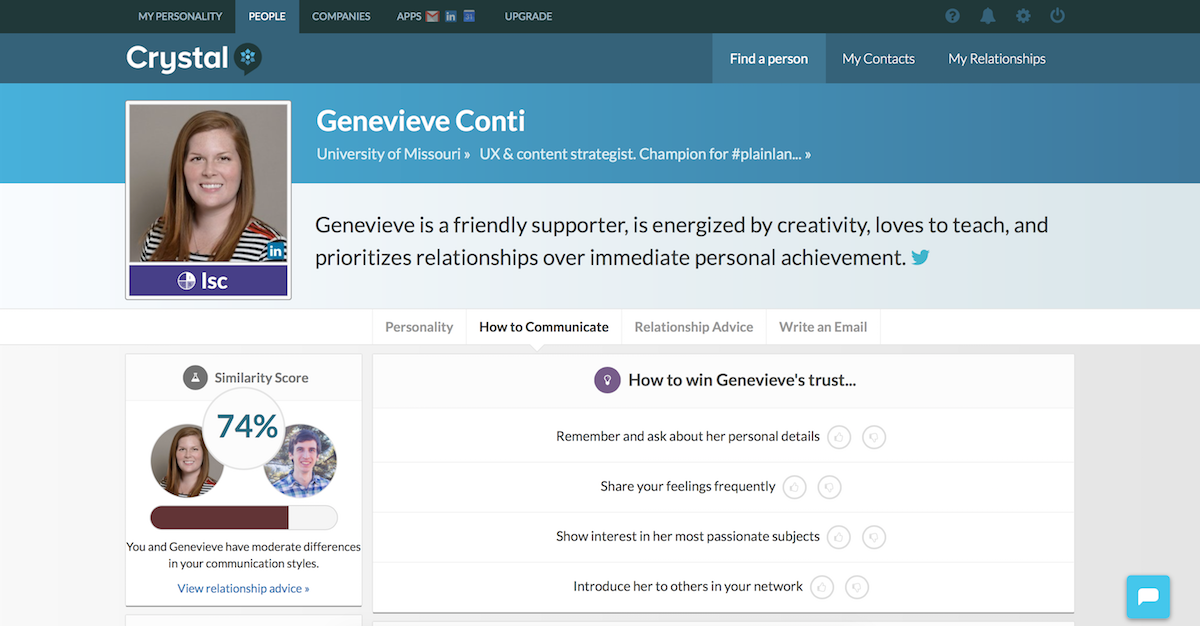Thumbs down 'Share your feelings frequently'

tap(829, 487)
